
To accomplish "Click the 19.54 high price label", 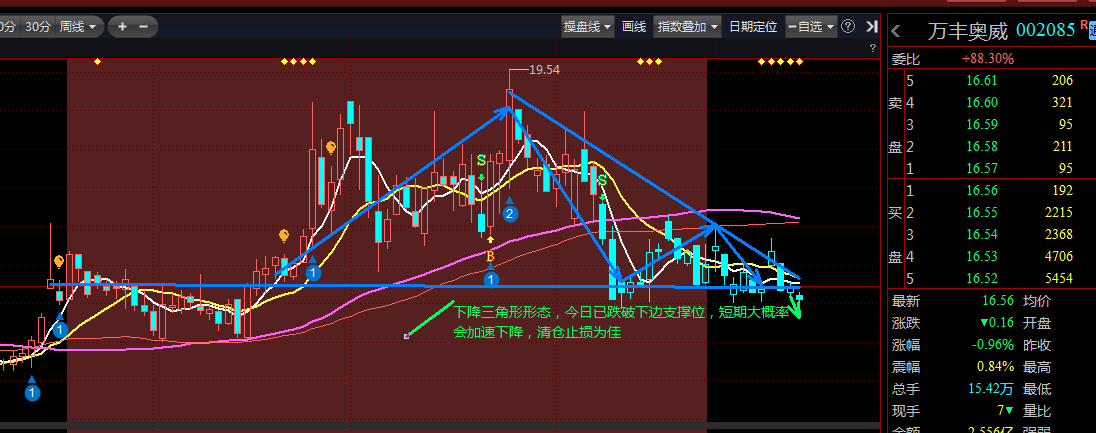I will 545,70.
